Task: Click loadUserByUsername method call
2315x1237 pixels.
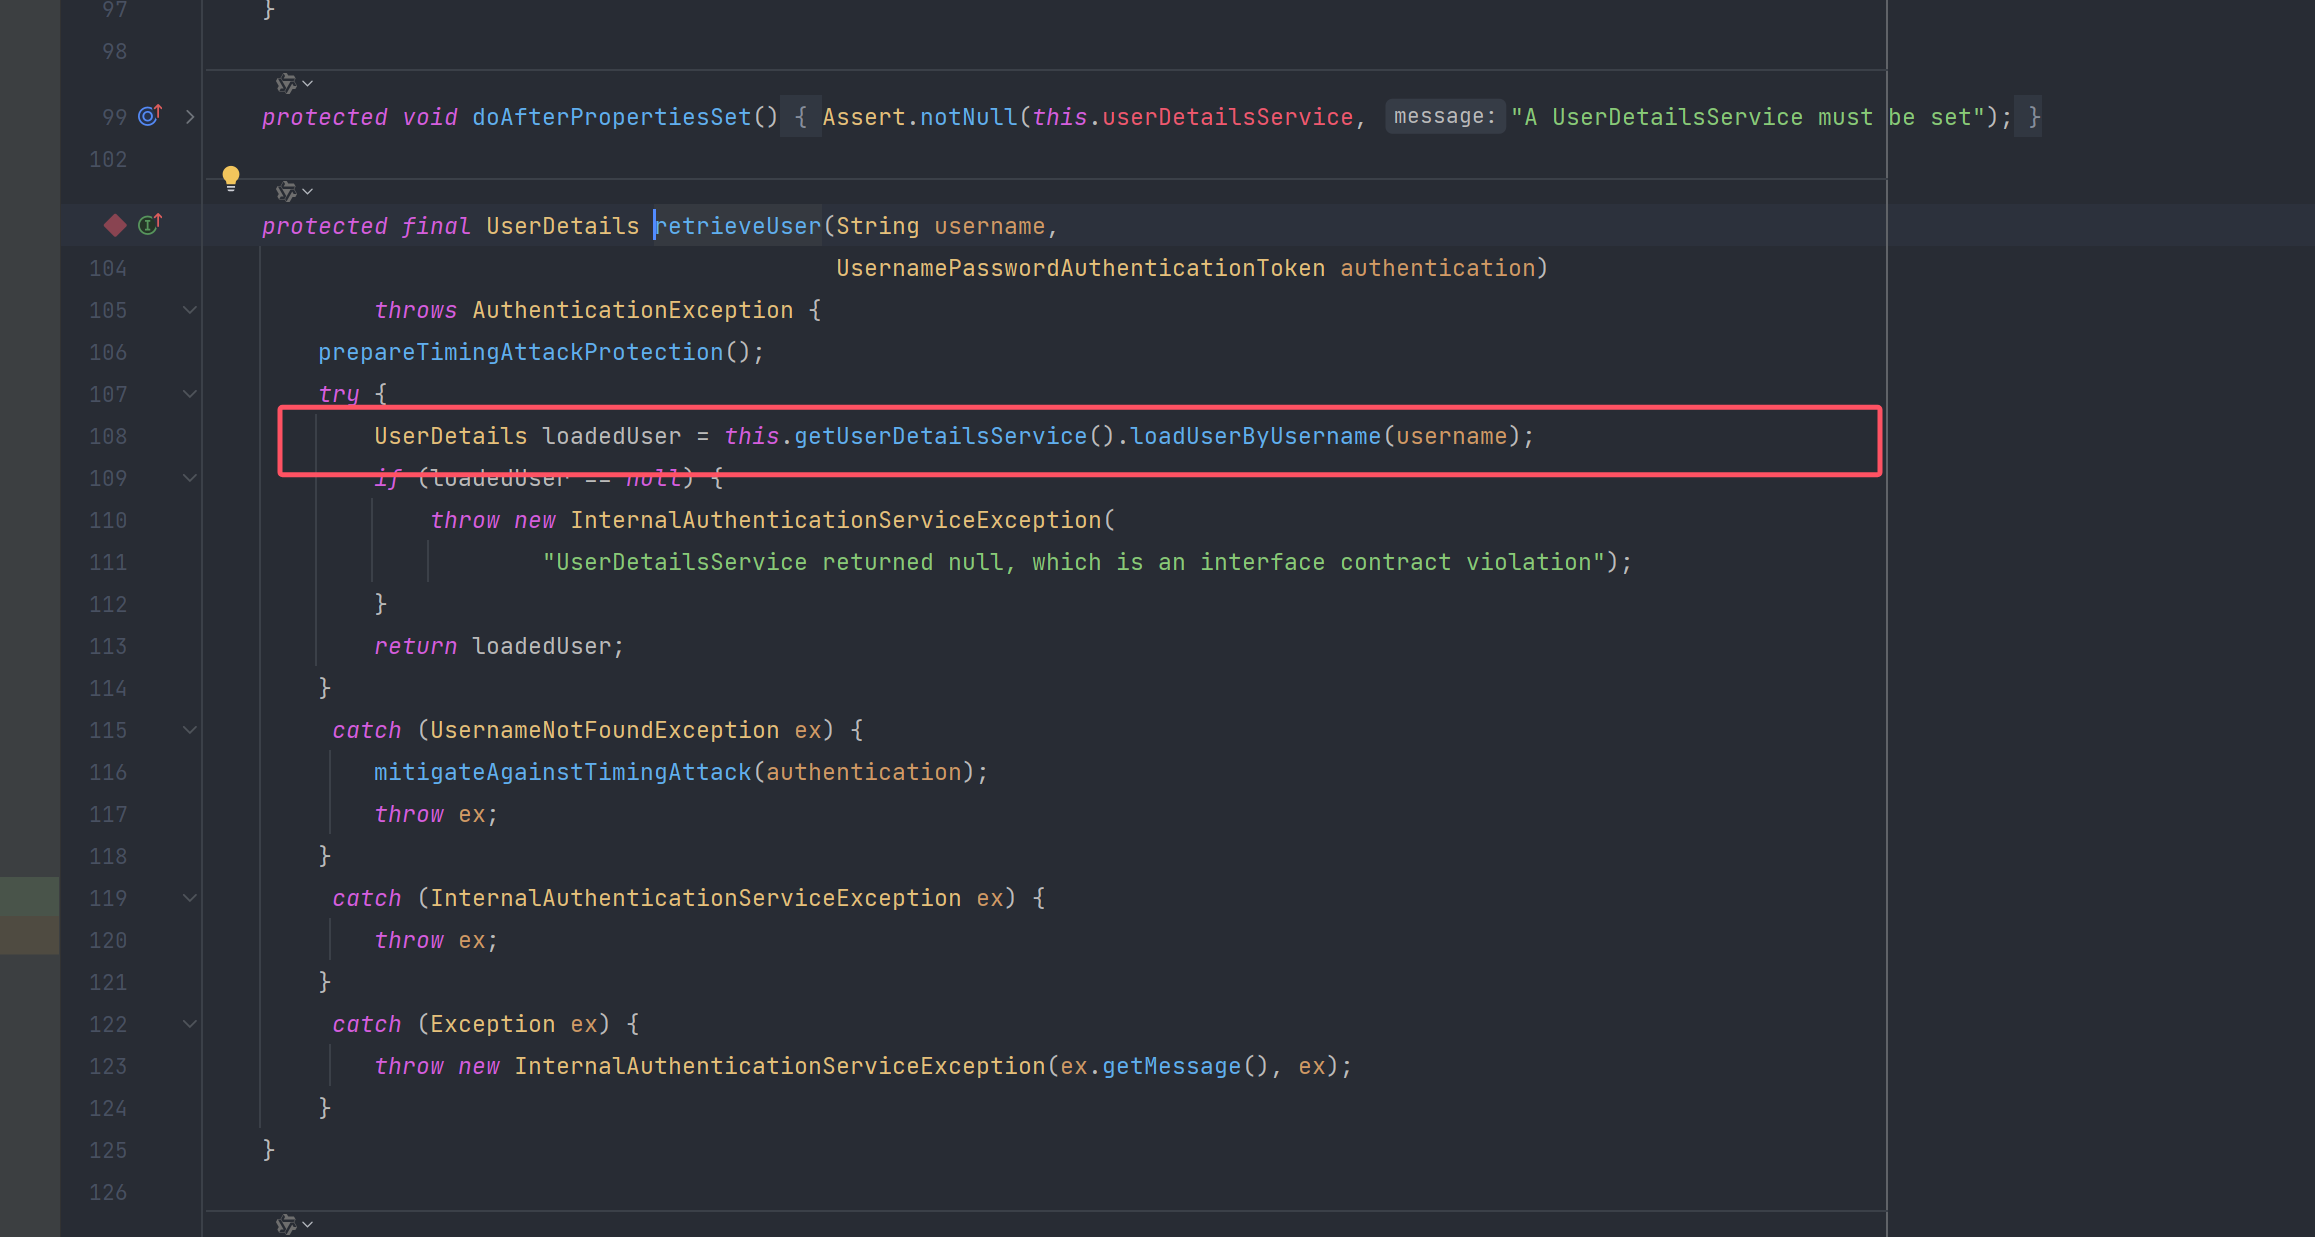Action: click(x=1255, y=437)
